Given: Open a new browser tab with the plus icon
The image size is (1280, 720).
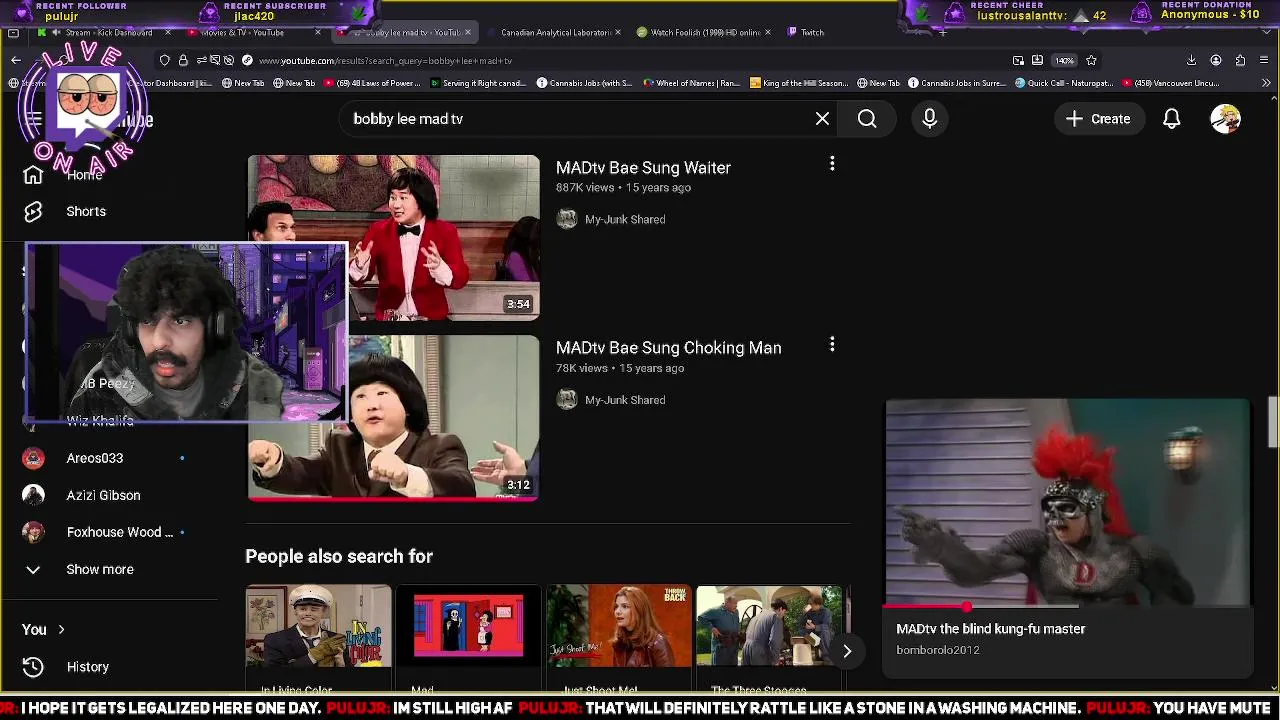Looking at the screenshot, I should (x=942, y=32).
